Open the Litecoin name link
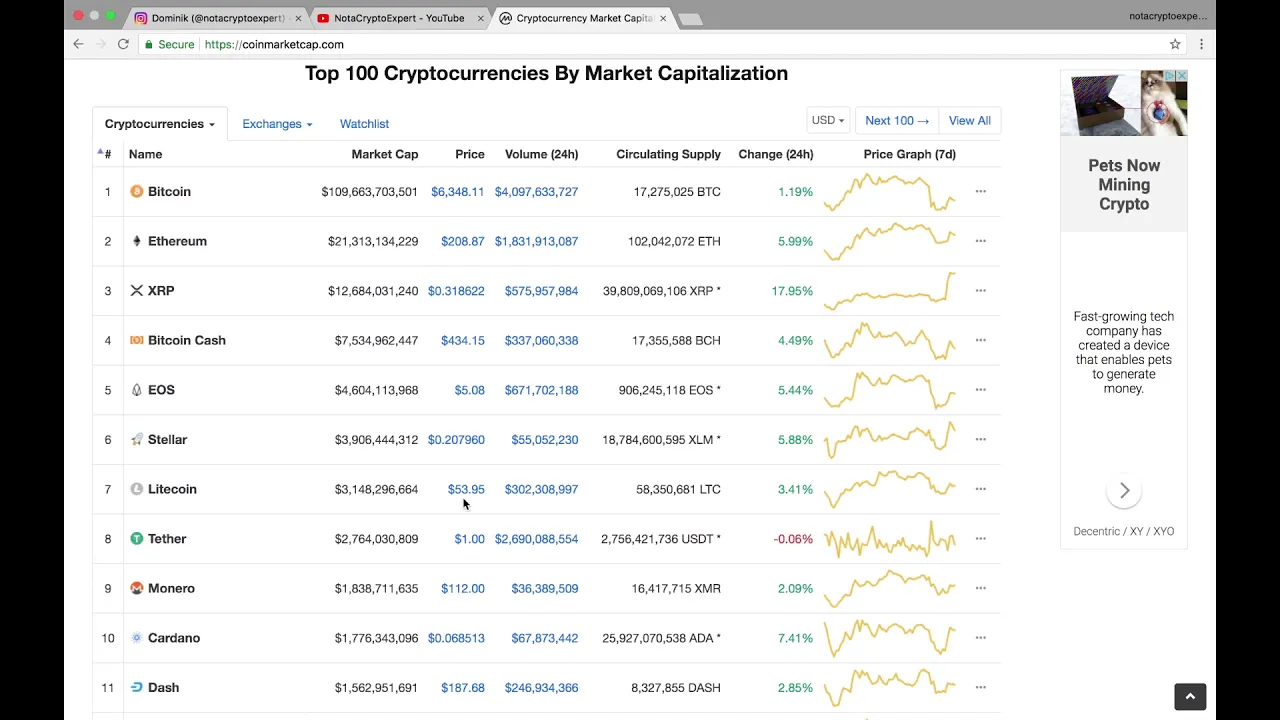The height and width of the screenshot is (720, 1280). (172, 489)
